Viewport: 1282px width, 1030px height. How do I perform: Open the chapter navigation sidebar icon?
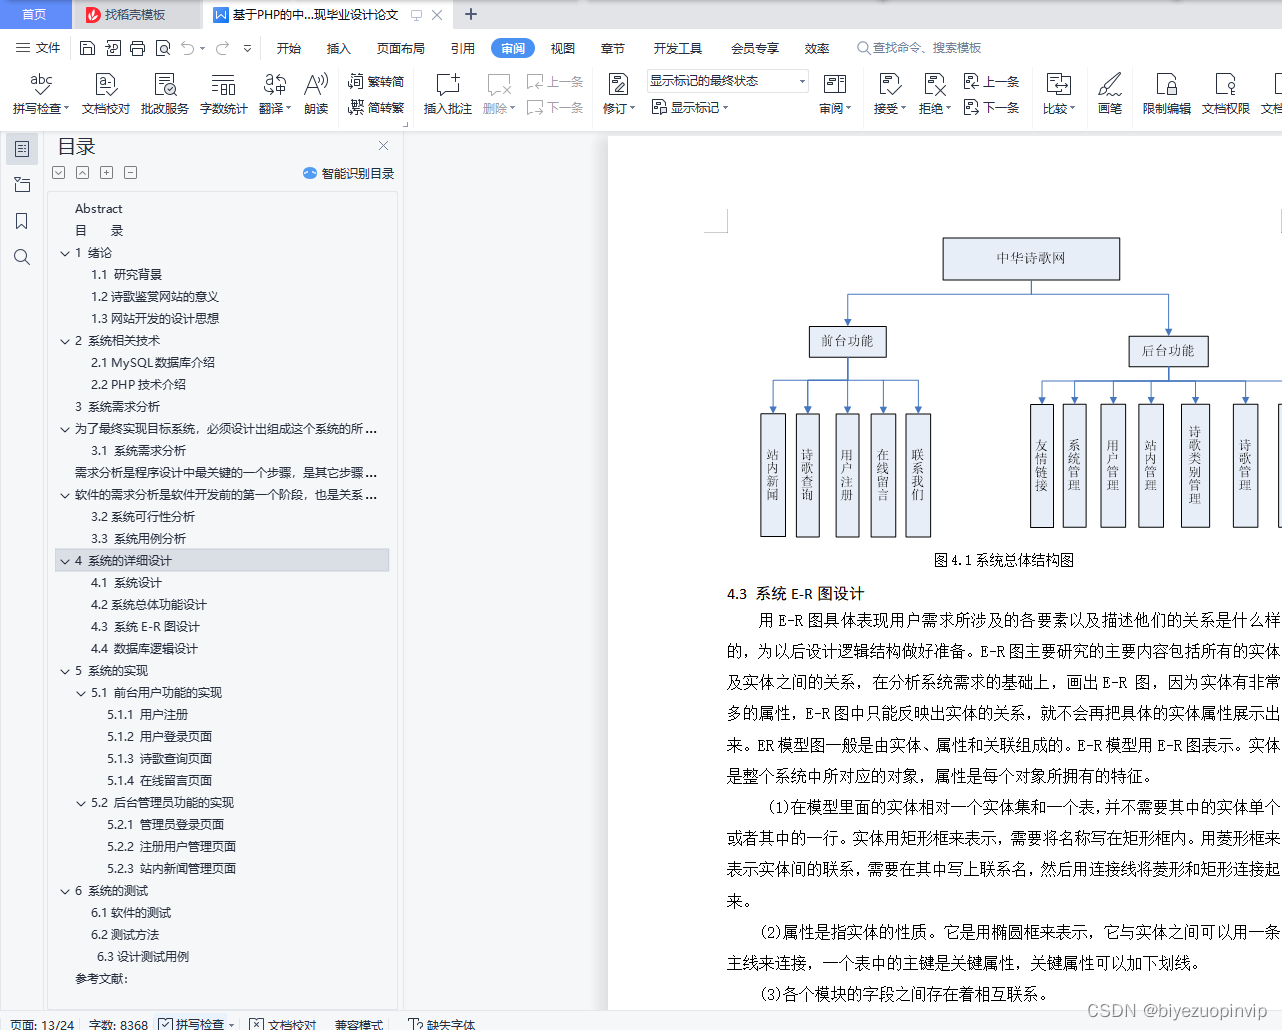click(x=22, y=185)
